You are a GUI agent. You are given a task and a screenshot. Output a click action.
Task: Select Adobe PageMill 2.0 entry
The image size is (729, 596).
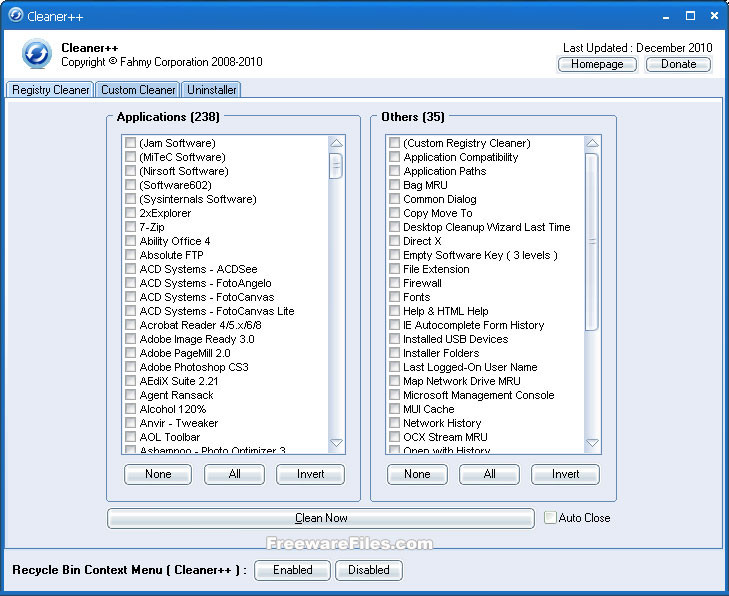tap(185, 353)
